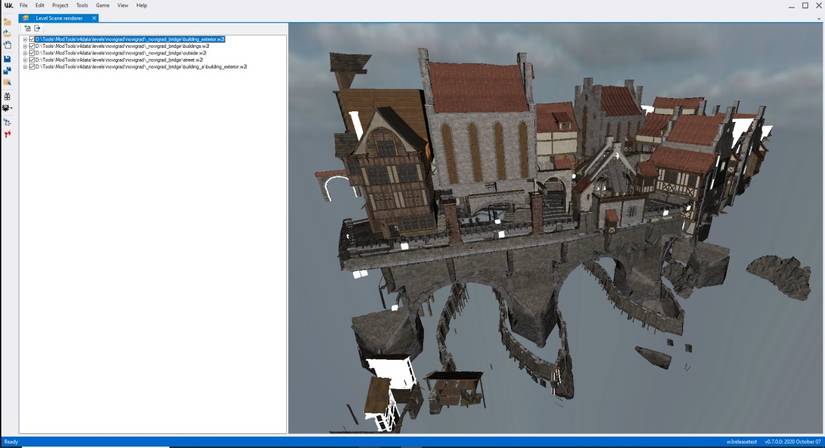The width and height of the screenshot is (825, 448).
Task: Toggle the buildings.w2l layer checkbox
Action: [32, 46]
